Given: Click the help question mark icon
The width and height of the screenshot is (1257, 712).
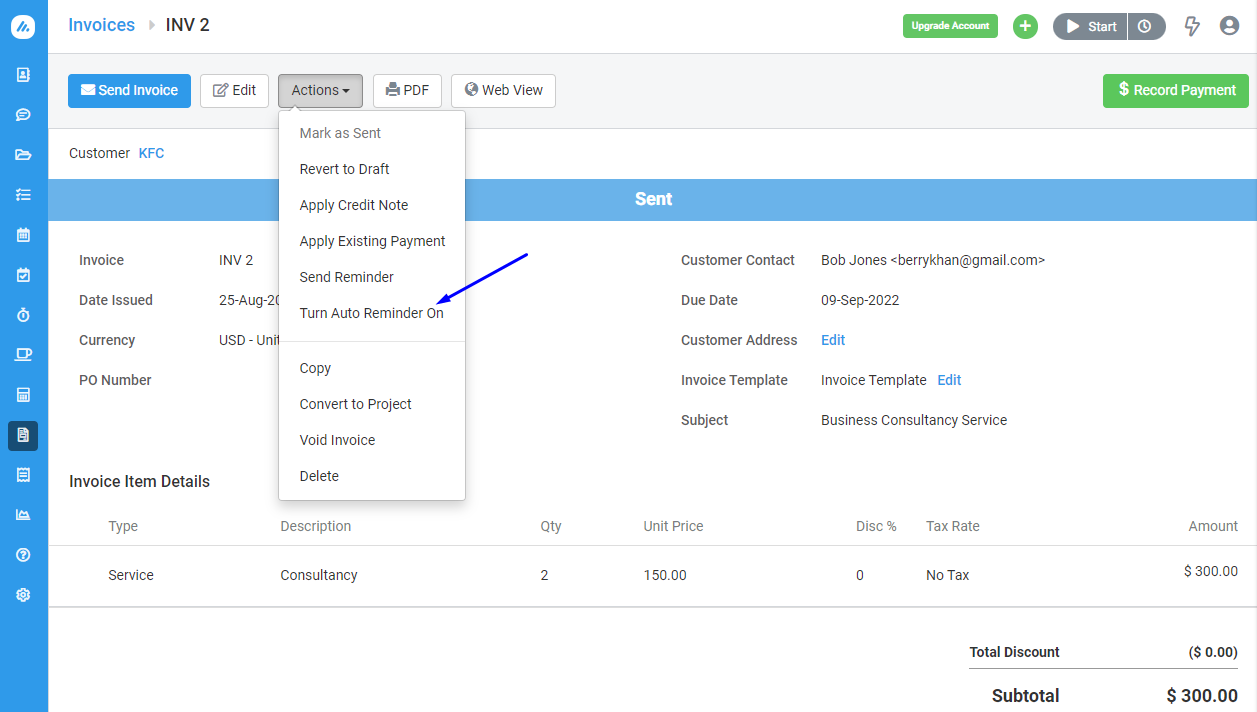Looking at the screenshot, I should coord(23,555).
